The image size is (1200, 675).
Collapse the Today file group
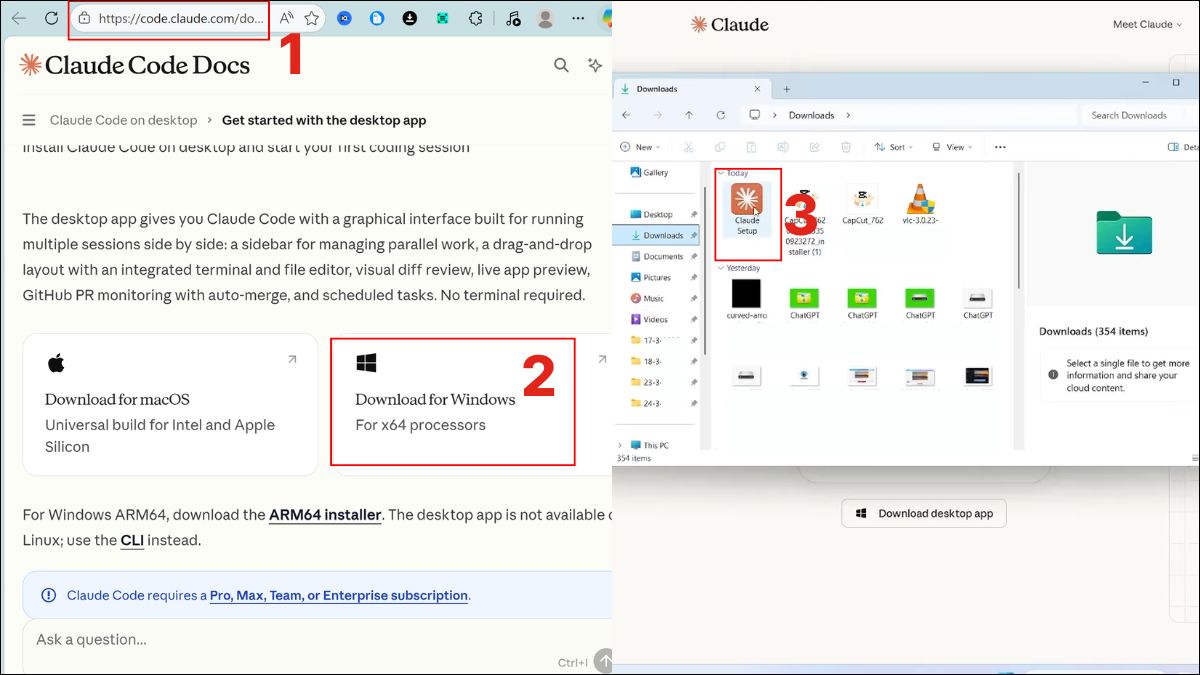(x=721, y=173)
